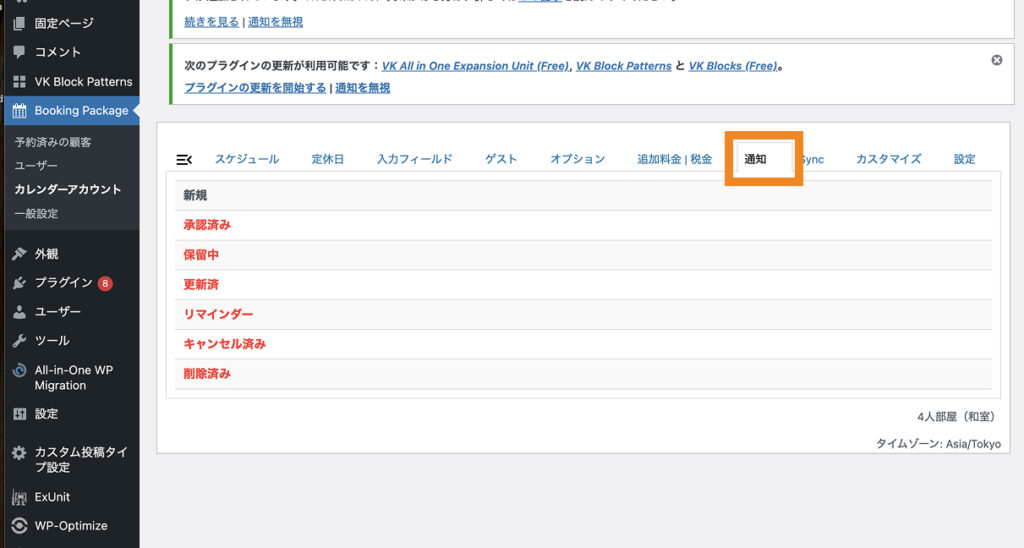
Task: Click the コメント speech bubble icon
Action: tap(20, 52)
